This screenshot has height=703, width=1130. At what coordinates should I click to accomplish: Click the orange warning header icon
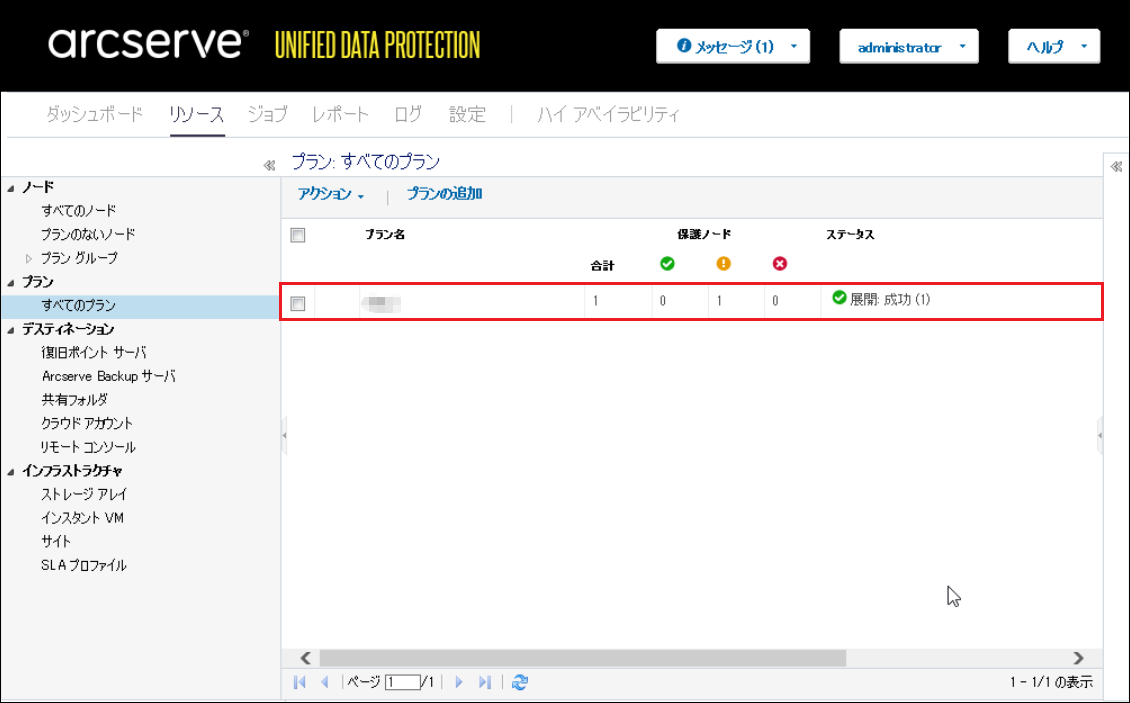[x=724, y=264]
